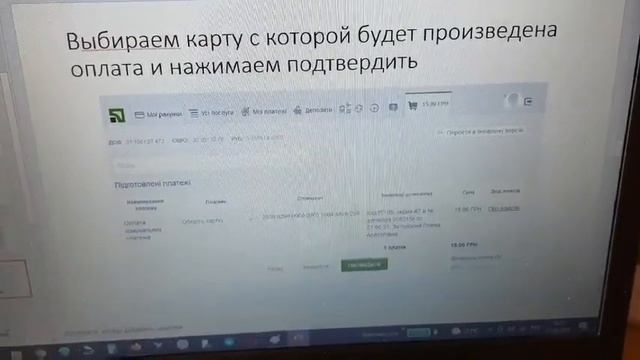Click the battery indicator in system tray

pos(419,332)
